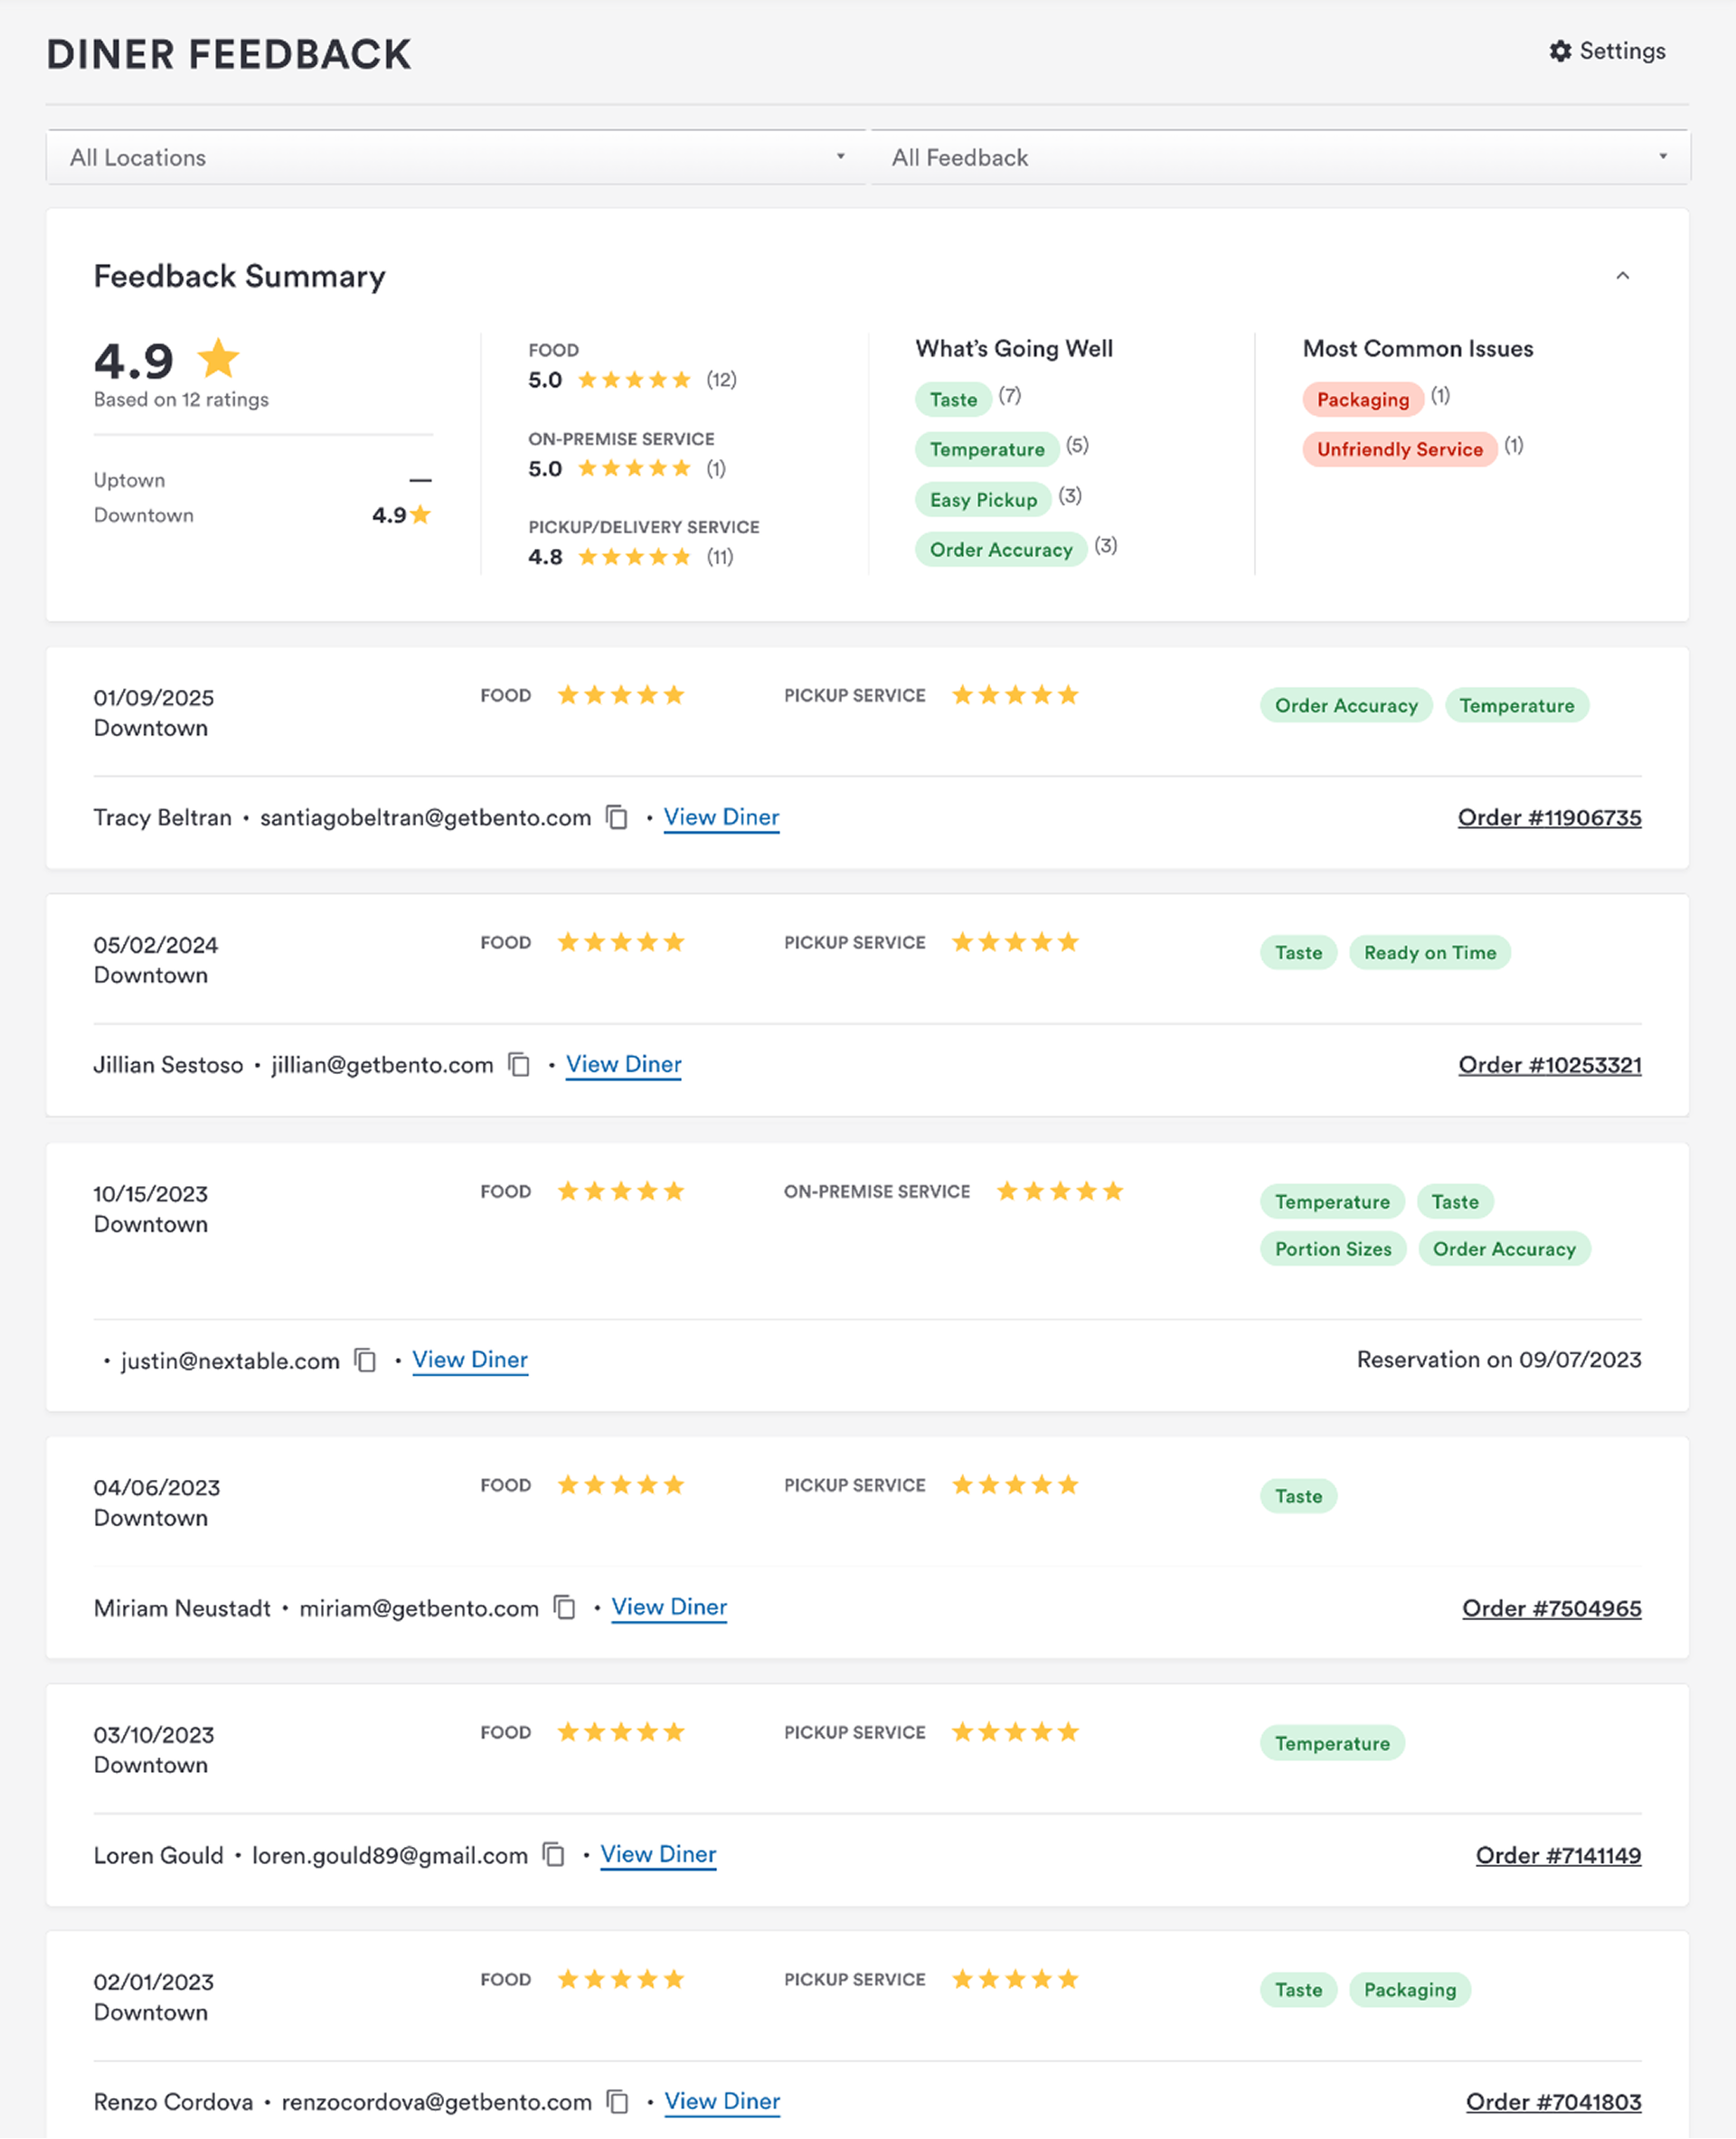Copy santiagobeltran@getbento.com email address
The height and width of the screenshot is (2139, 1736).
(x=618, y=818)
